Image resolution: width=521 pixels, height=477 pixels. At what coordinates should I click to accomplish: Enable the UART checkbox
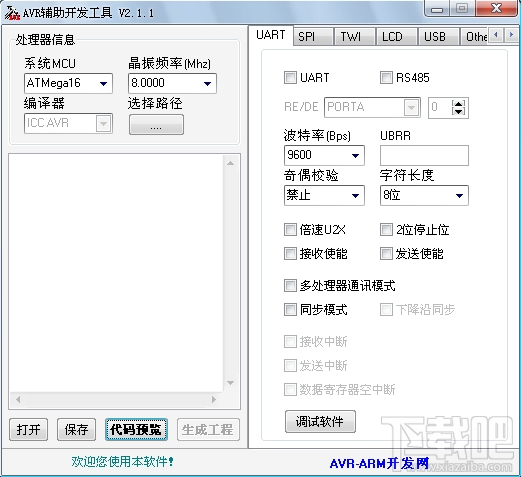(290, 78)
